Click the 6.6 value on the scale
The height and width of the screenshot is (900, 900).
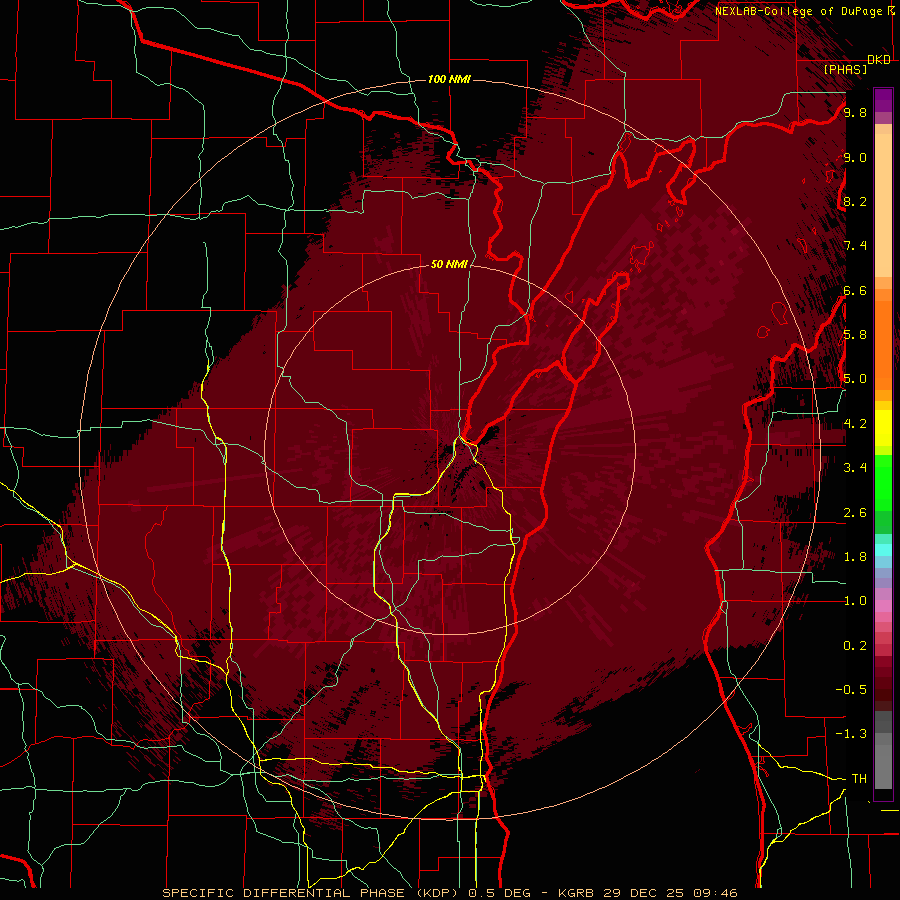pyautogui.click(x=855, y=290)
